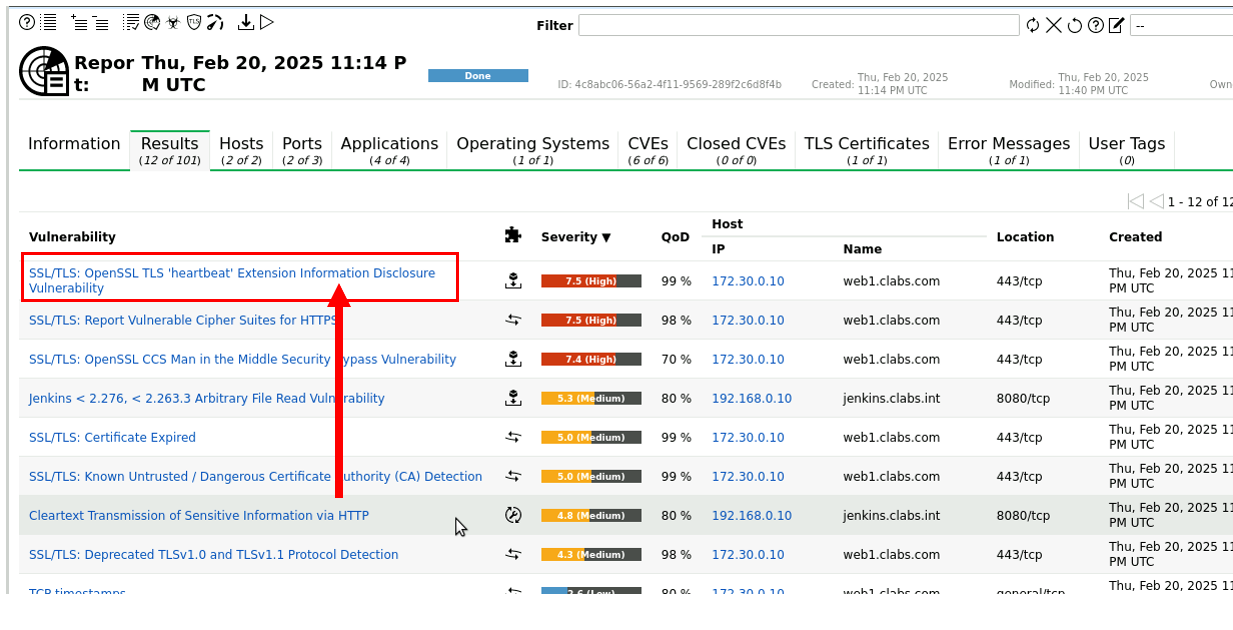Click the add to assets icon
This screenshot has width=1233, height=630.
(x=78, y=23)
